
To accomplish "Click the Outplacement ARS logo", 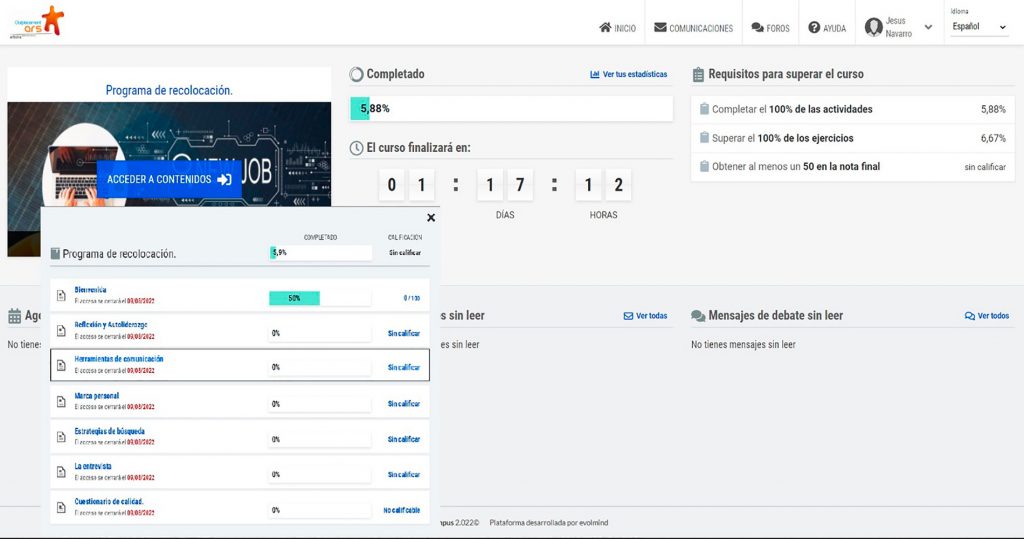I will click(36, 20).
